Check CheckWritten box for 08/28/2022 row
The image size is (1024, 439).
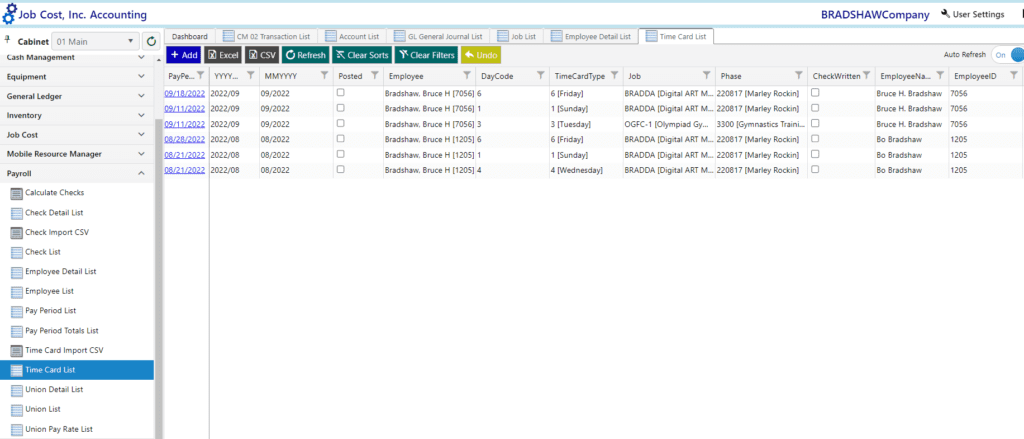pos(815,138)
